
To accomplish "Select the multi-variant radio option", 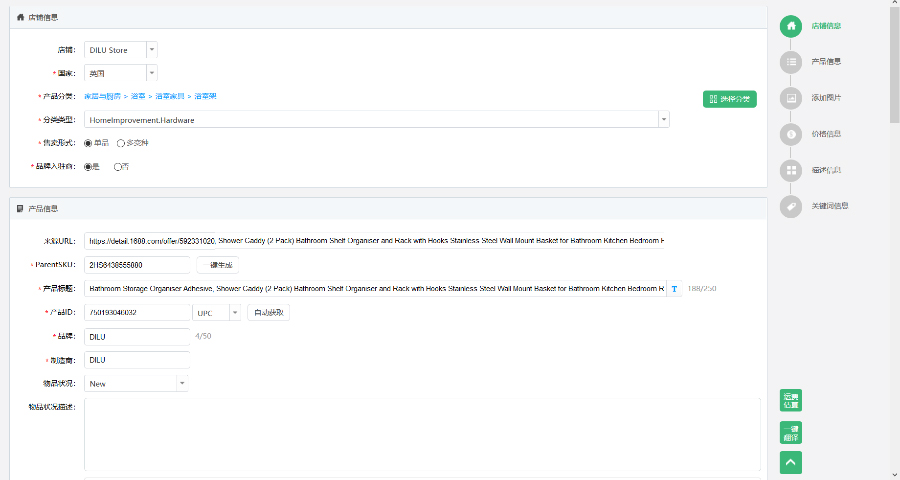I will (x=121, y=143).
